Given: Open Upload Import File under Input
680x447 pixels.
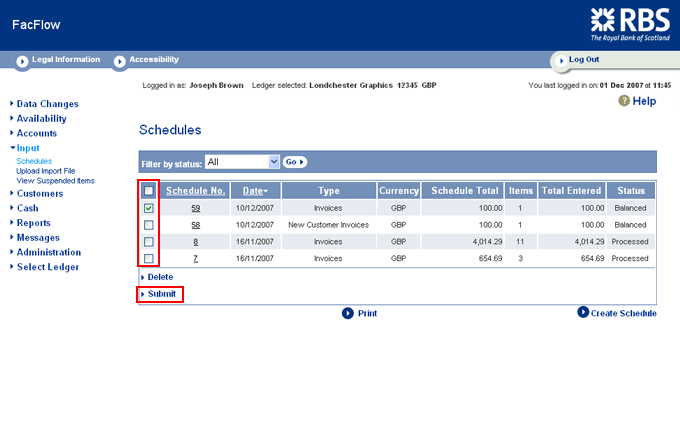Looking at the screenshot, I should click(46, 171).
